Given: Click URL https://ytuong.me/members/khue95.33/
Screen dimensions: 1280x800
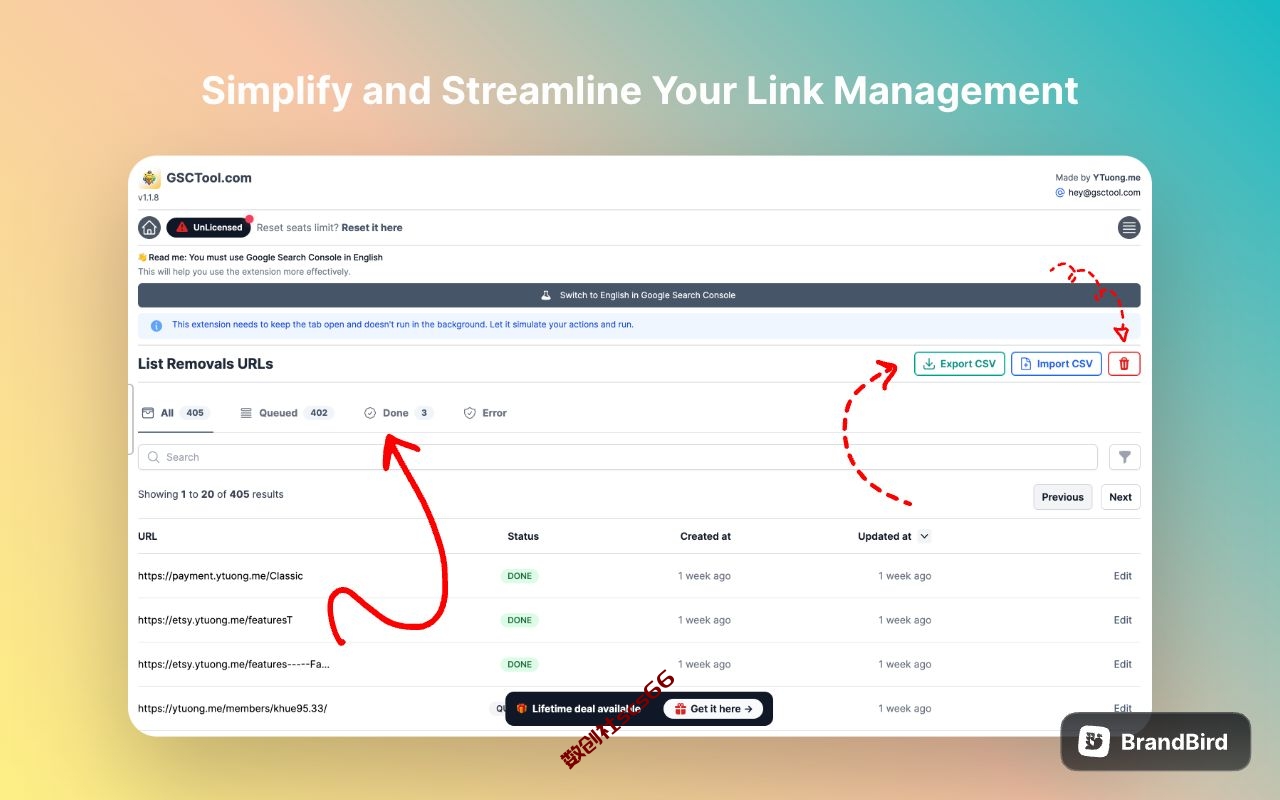Looking at the screenshot, I should pyautogui.click(x=232, y=709).
